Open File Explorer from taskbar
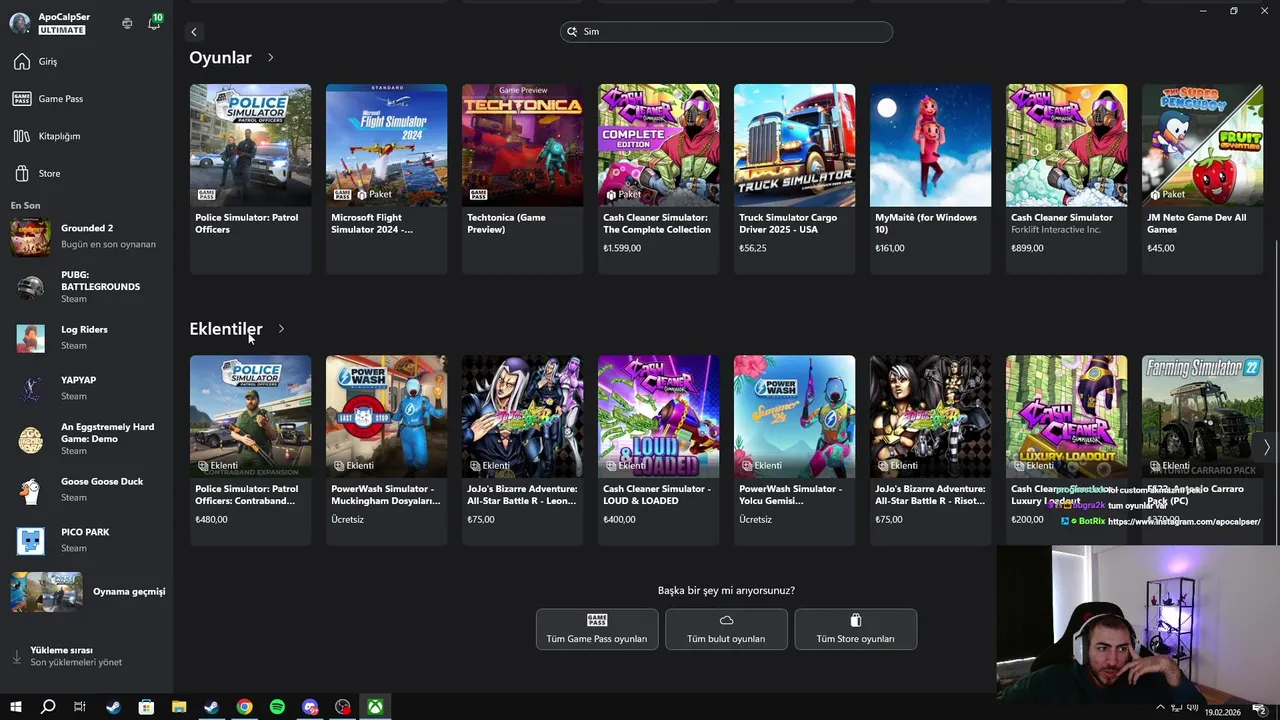 (179, 707)
